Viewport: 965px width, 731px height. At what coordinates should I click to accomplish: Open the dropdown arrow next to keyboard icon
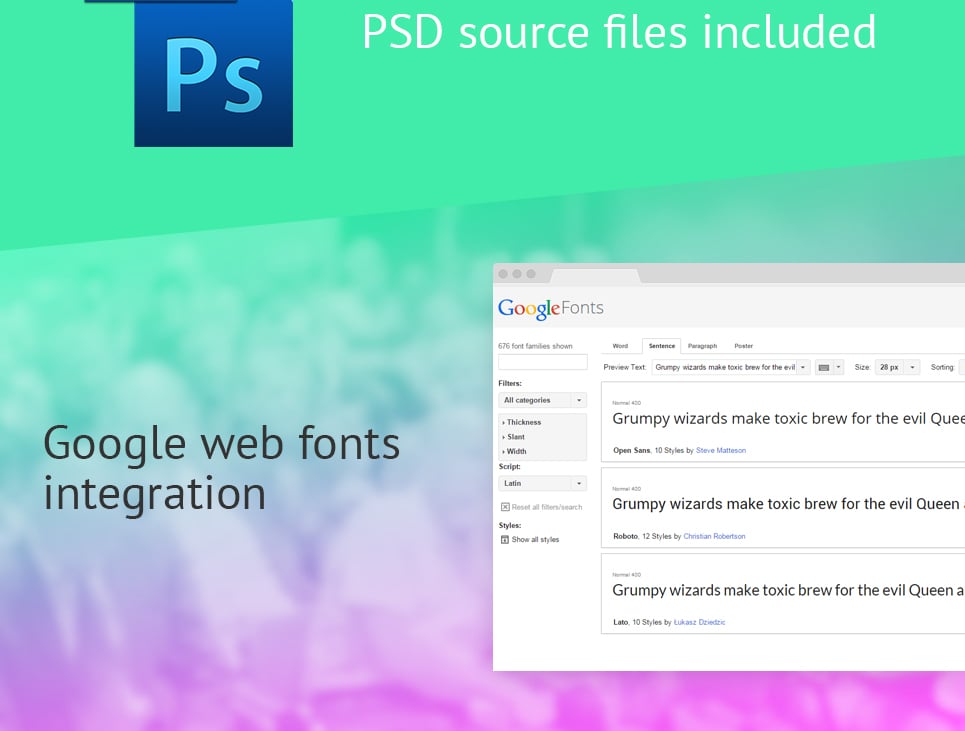pyautogui.click(x=838, y=367)
